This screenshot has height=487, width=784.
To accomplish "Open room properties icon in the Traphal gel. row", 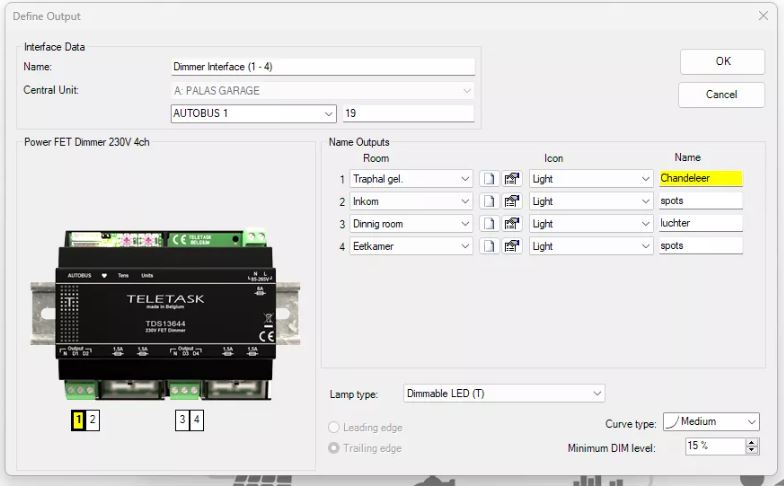I will (x=512, y=179).
